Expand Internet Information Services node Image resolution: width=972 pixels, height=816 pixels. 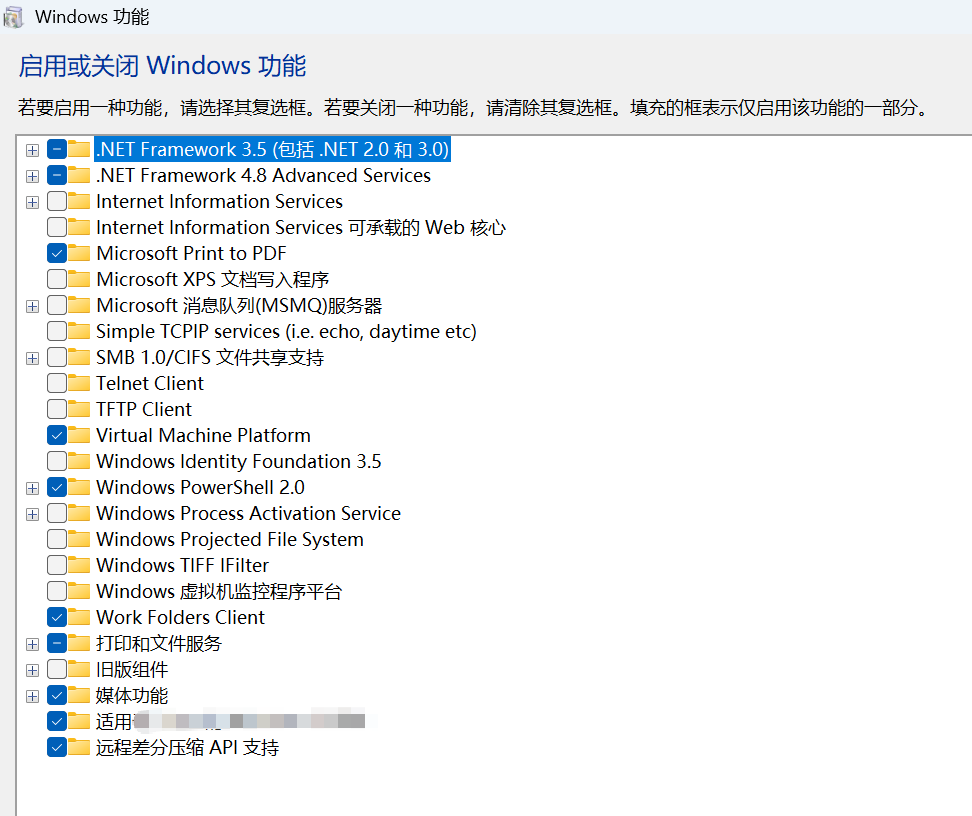(x=32, y=202)
